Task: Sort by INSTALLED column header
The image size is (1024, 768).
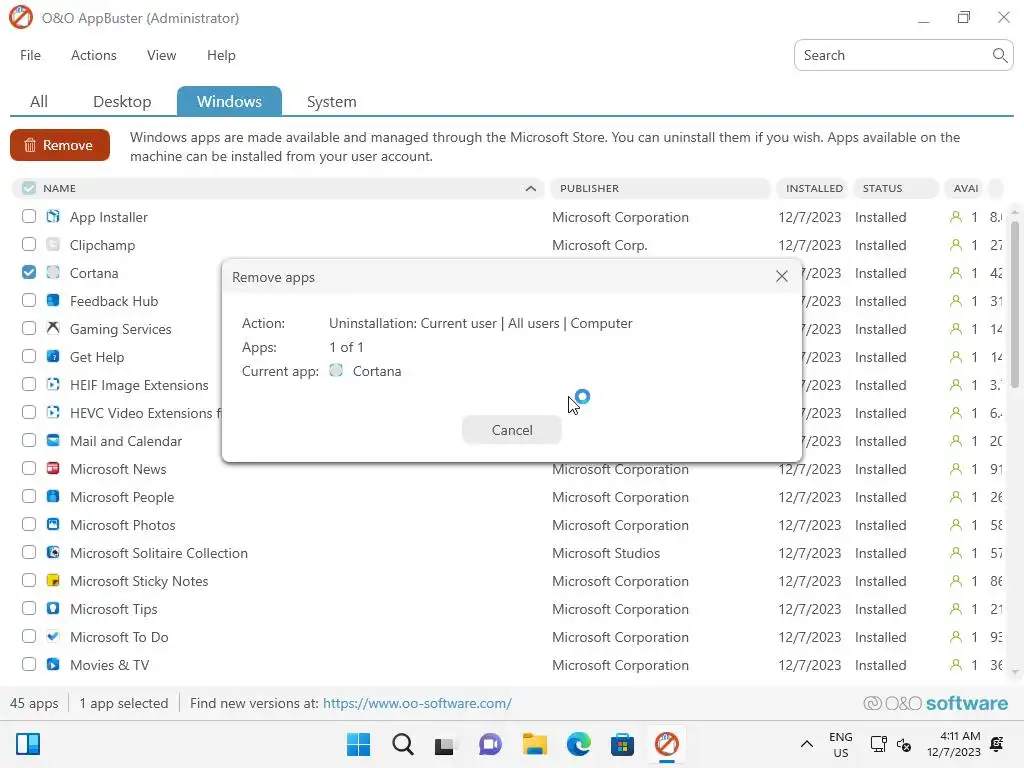Action: click(x=812, y=188)
